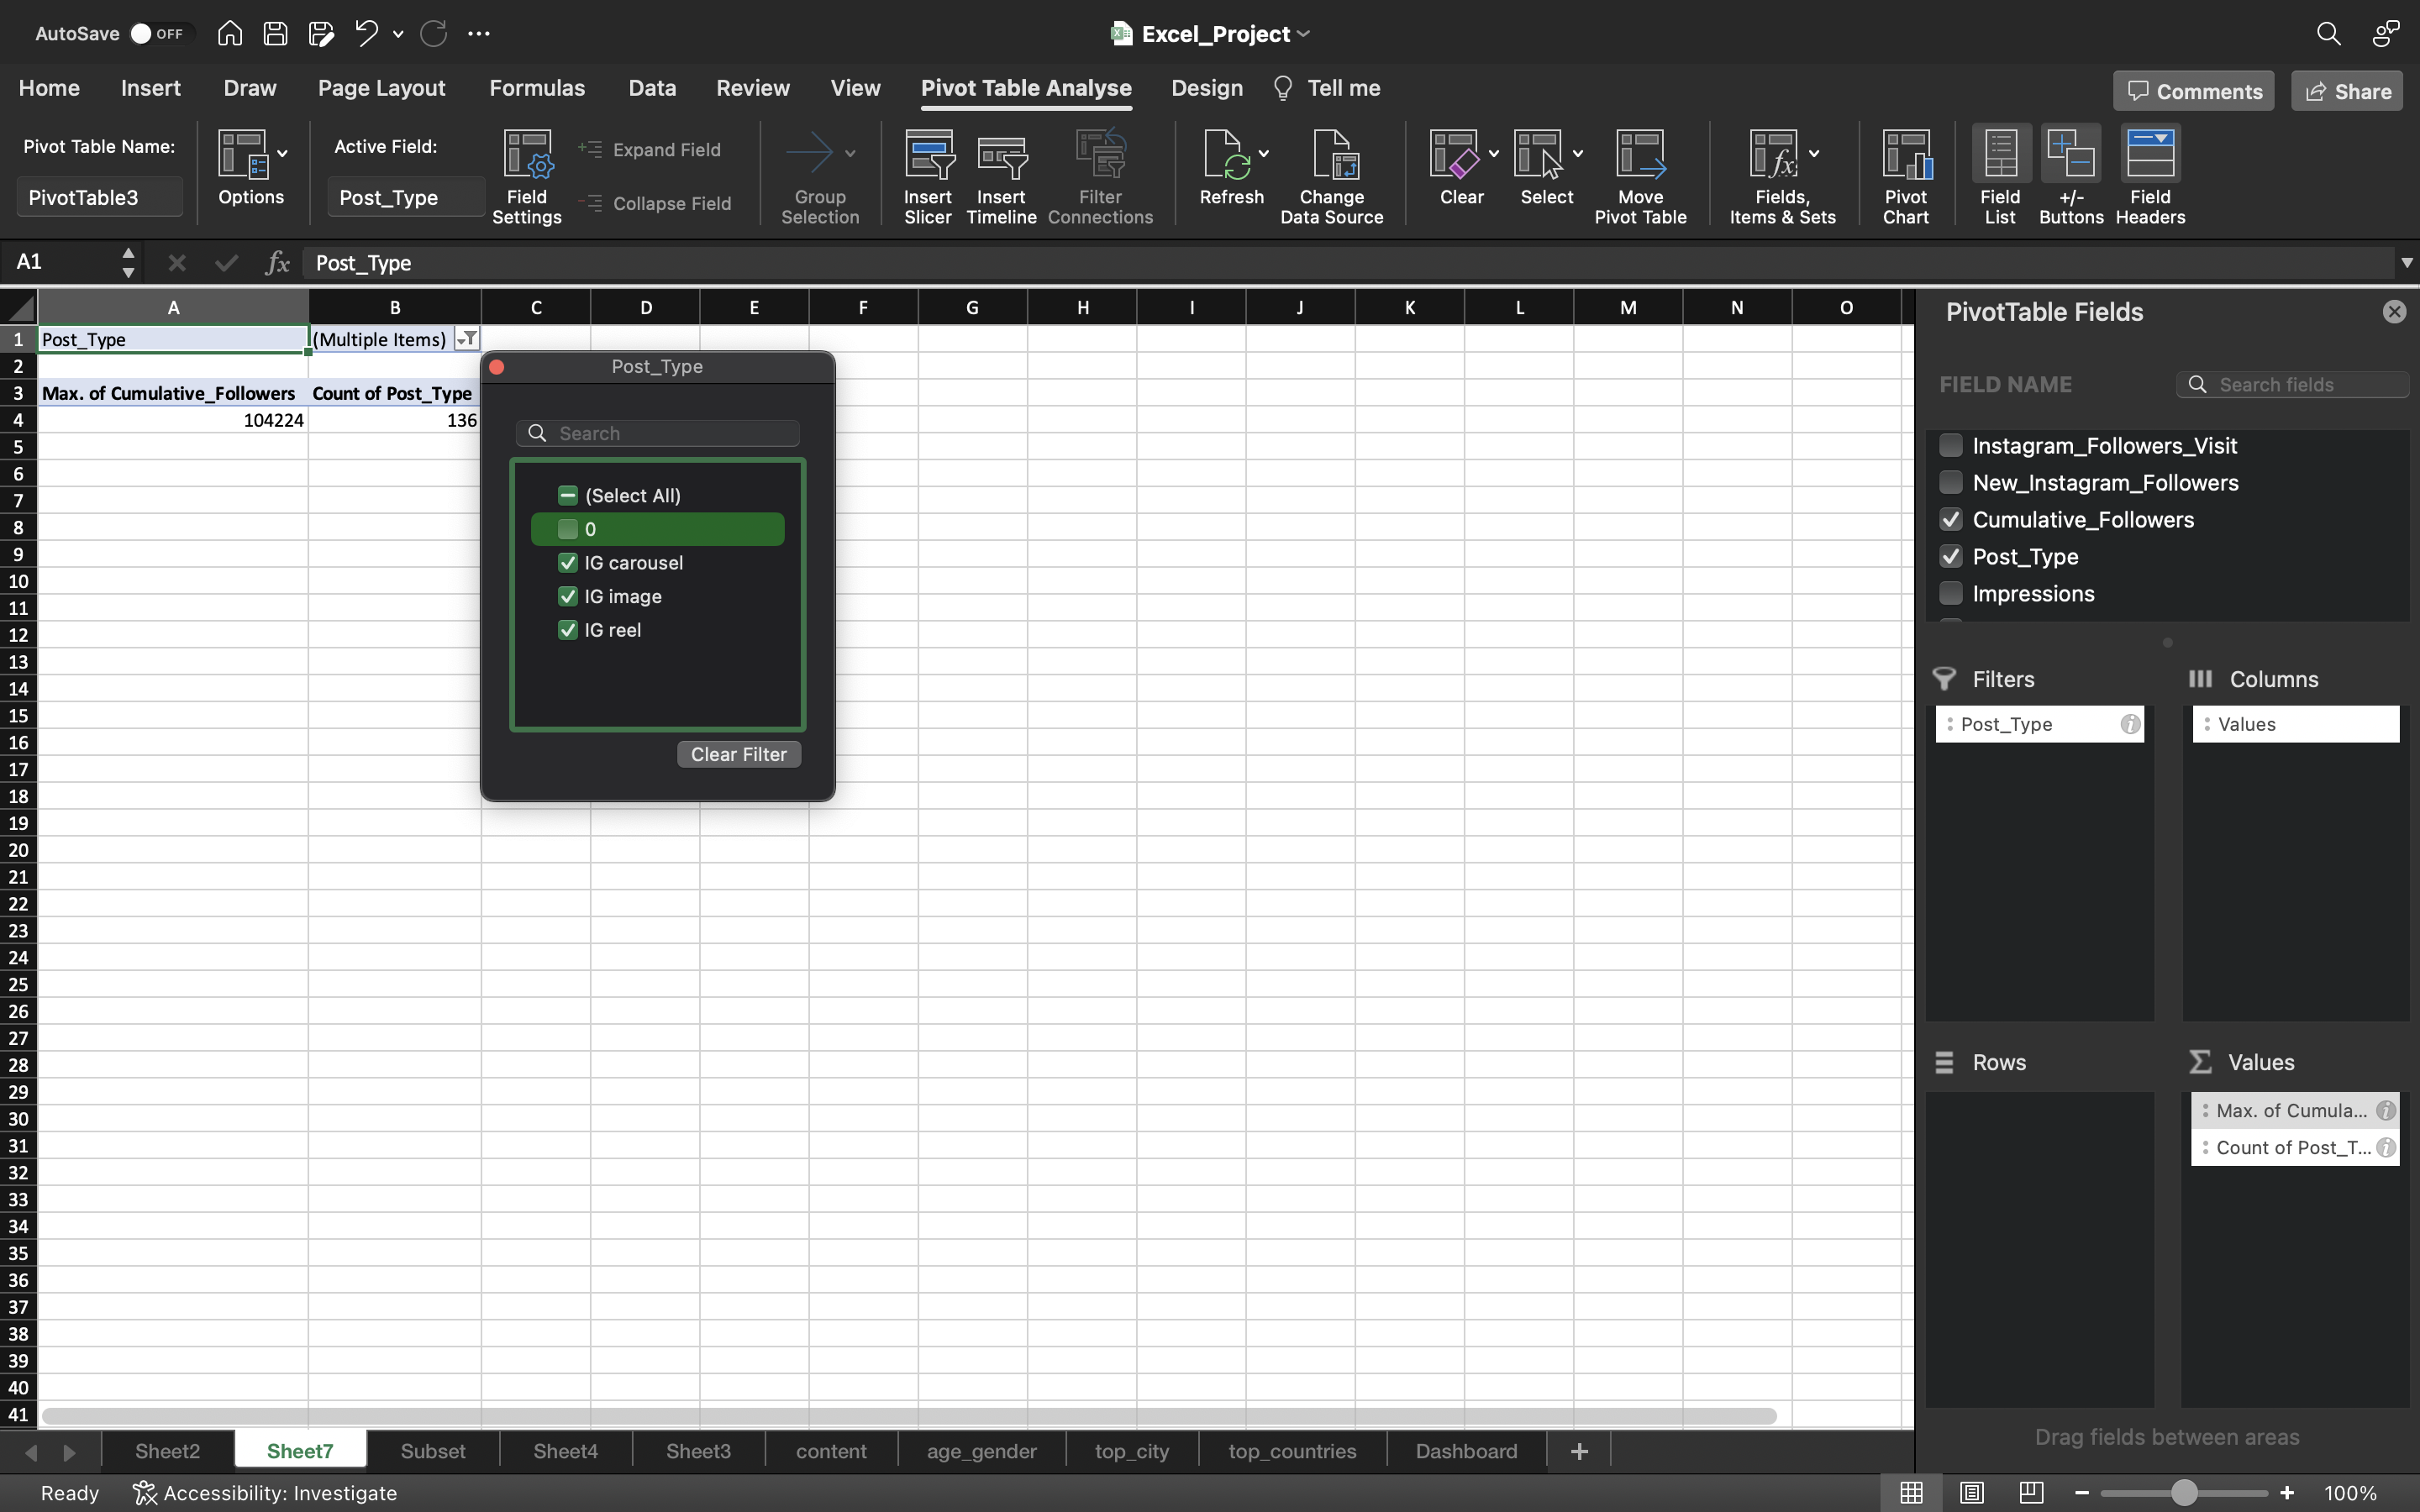Open the Options dropdown arrow
The image size is (2420, 1512).
(283, 153)
